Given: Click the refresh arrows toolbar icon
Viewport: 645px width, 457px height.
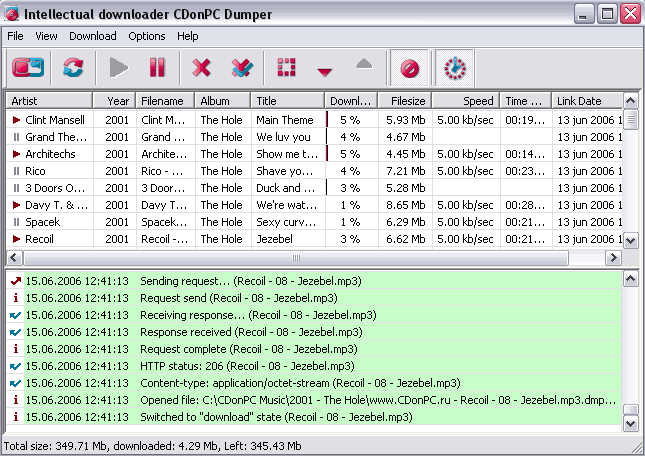Looking at the screenshot, I should tap(73, 67).
